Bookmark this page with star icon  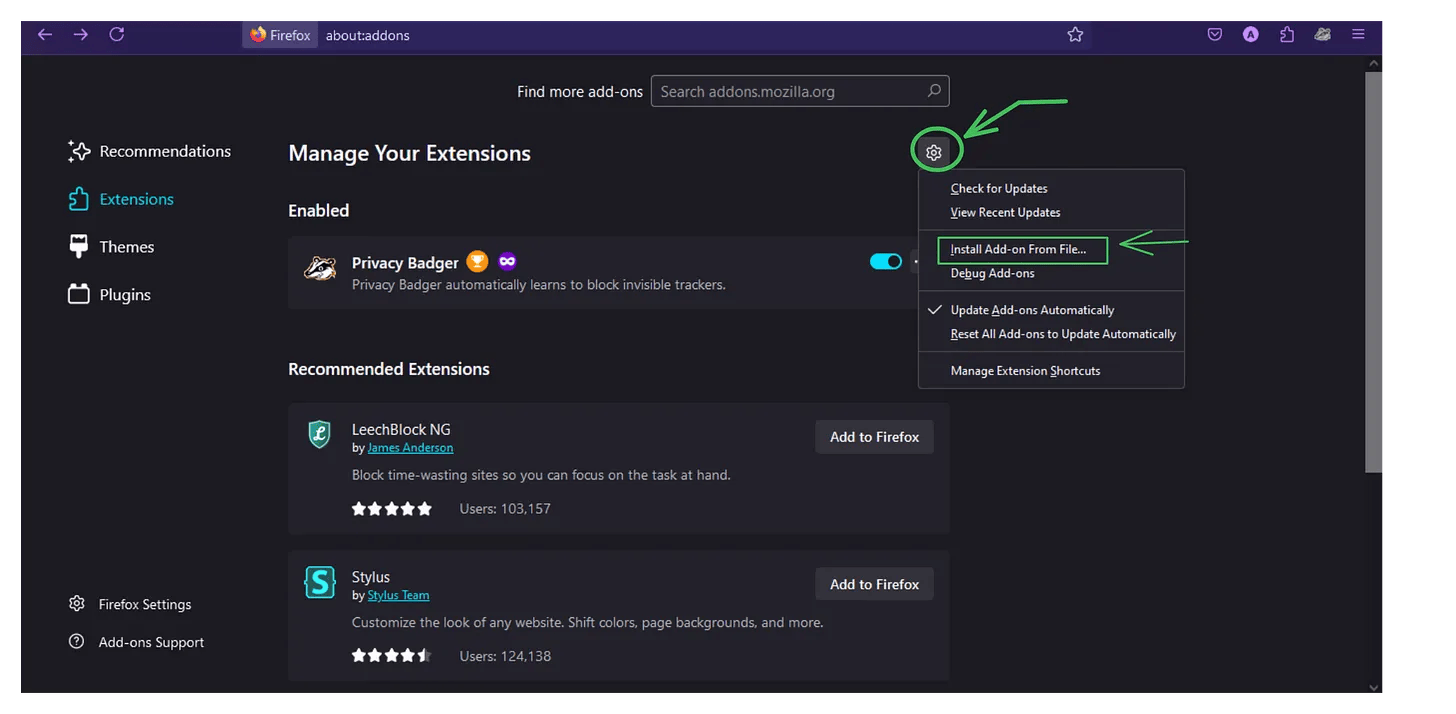click(x=1075, y=35)
